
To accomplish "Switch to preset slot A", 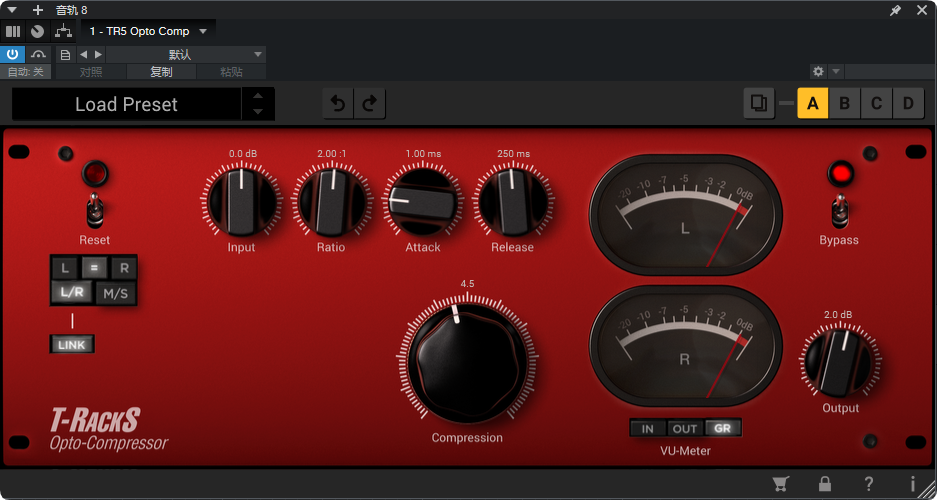I will point(813,103).
